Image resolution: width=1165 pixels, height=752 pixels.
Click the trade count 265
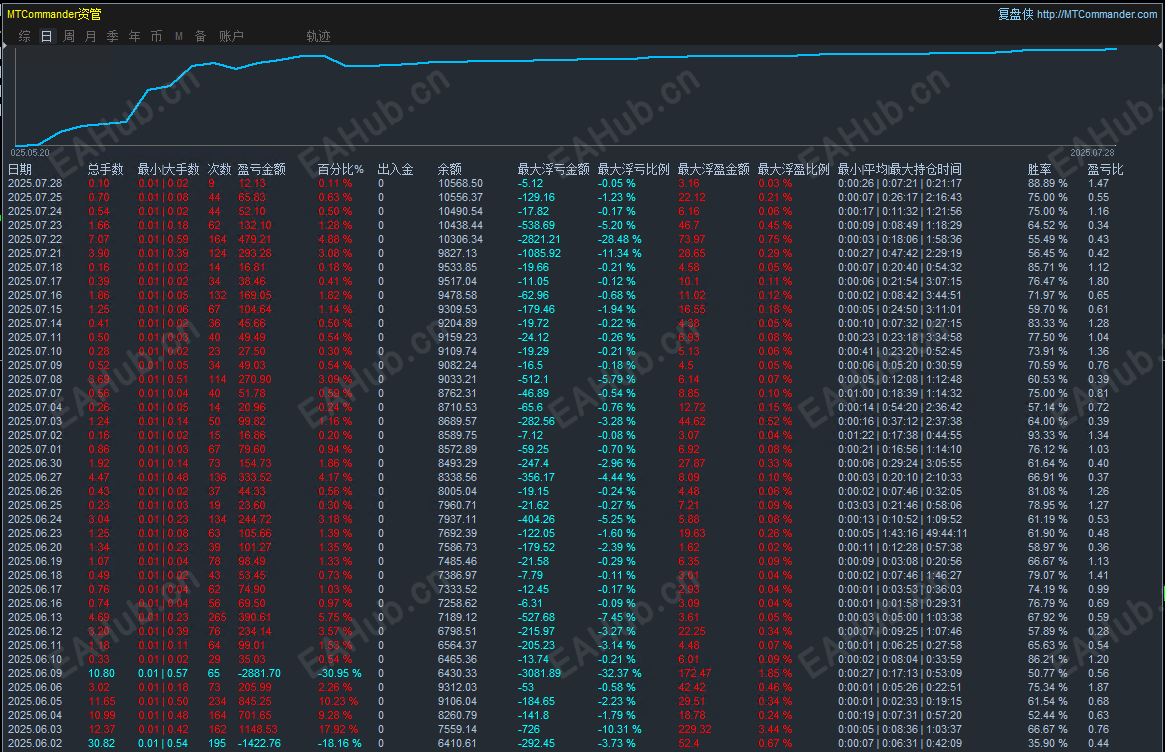click(x=218, y=618)
